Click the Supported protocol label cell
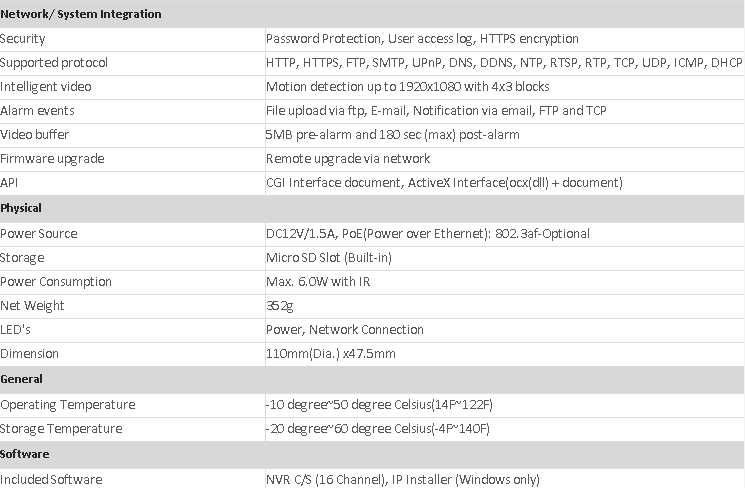The height and width of the screenshot is (488, 745). [54, 63]
